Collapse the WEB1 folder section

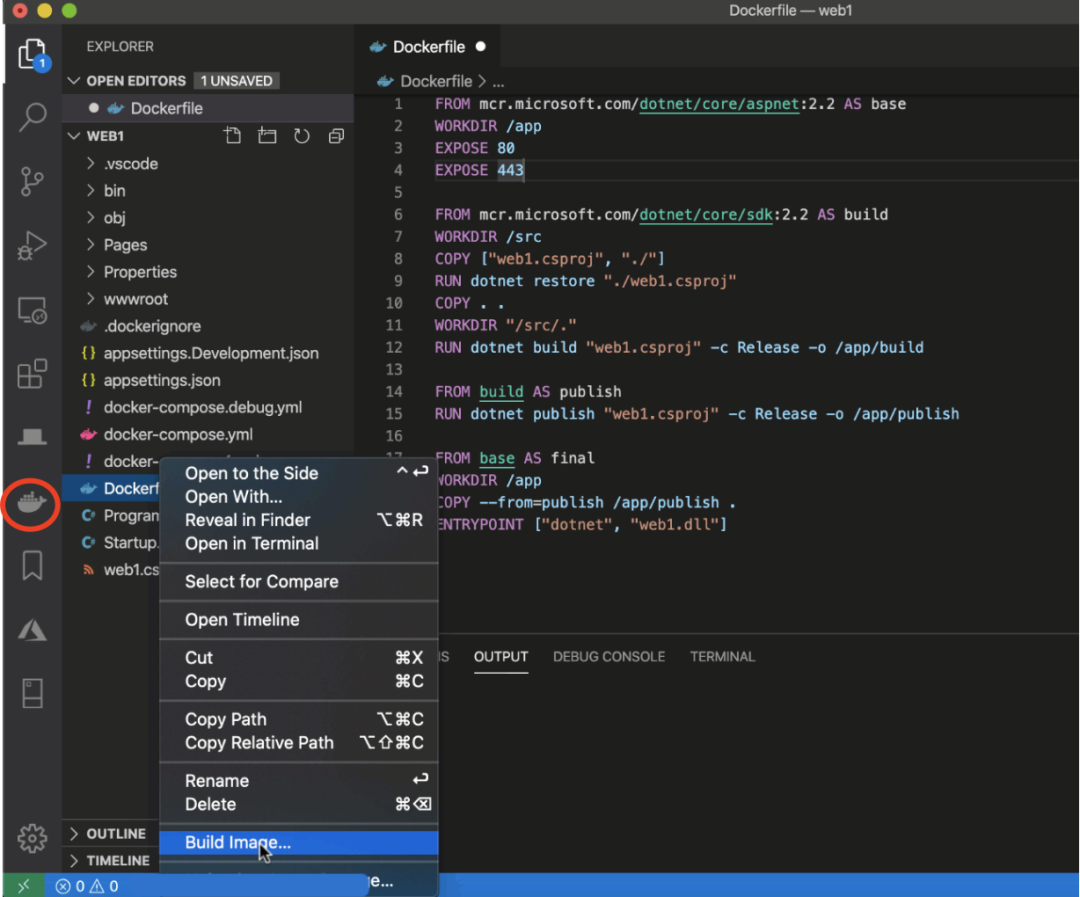coord(74,136)
